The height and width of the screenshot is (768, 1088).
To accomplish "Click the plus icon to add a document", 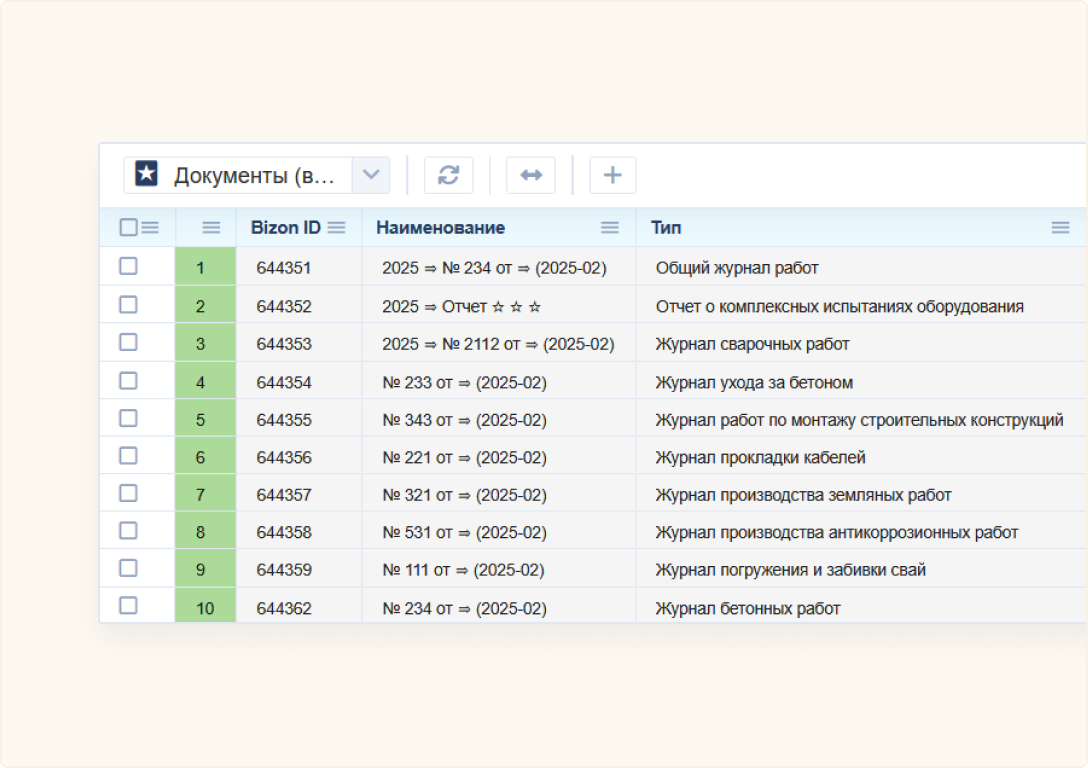I will (x=612, y=174).
